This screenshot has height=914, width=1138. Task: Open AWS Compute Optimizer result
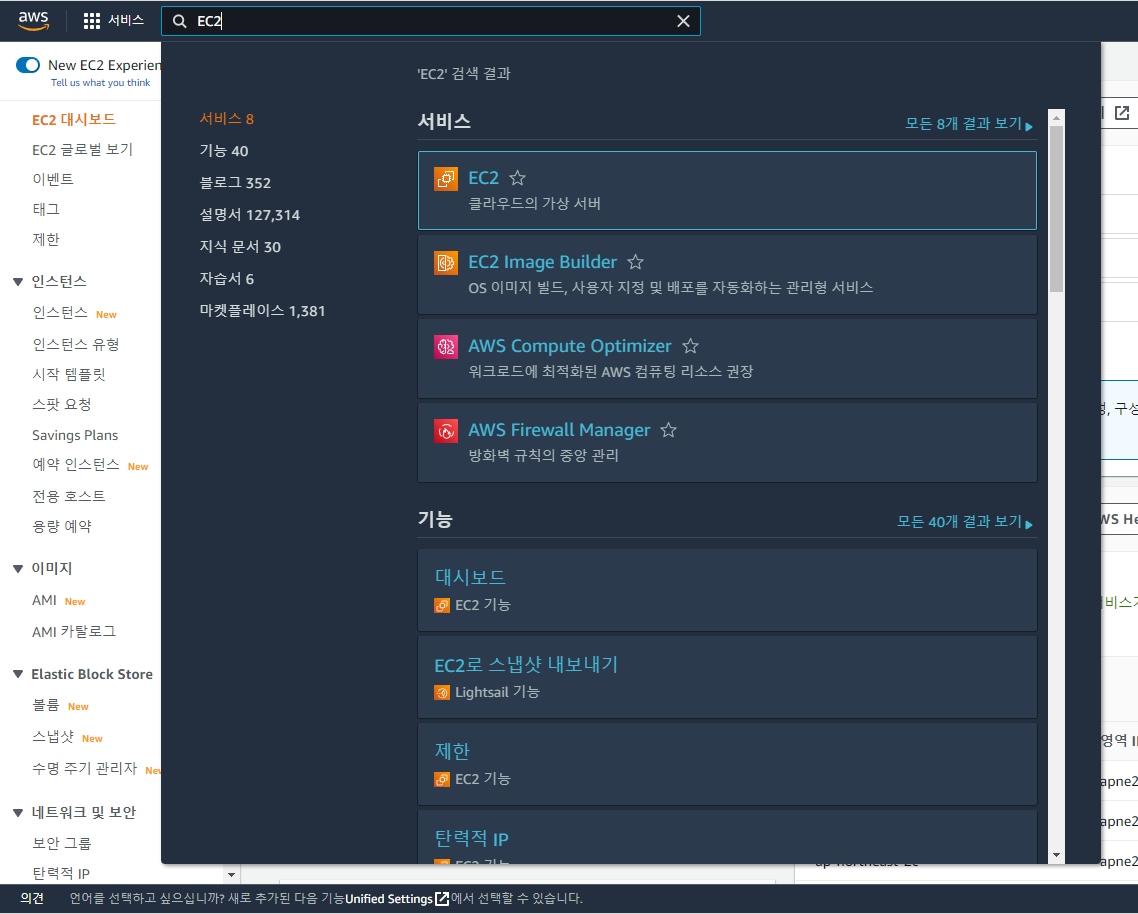[x=727, y=359]
